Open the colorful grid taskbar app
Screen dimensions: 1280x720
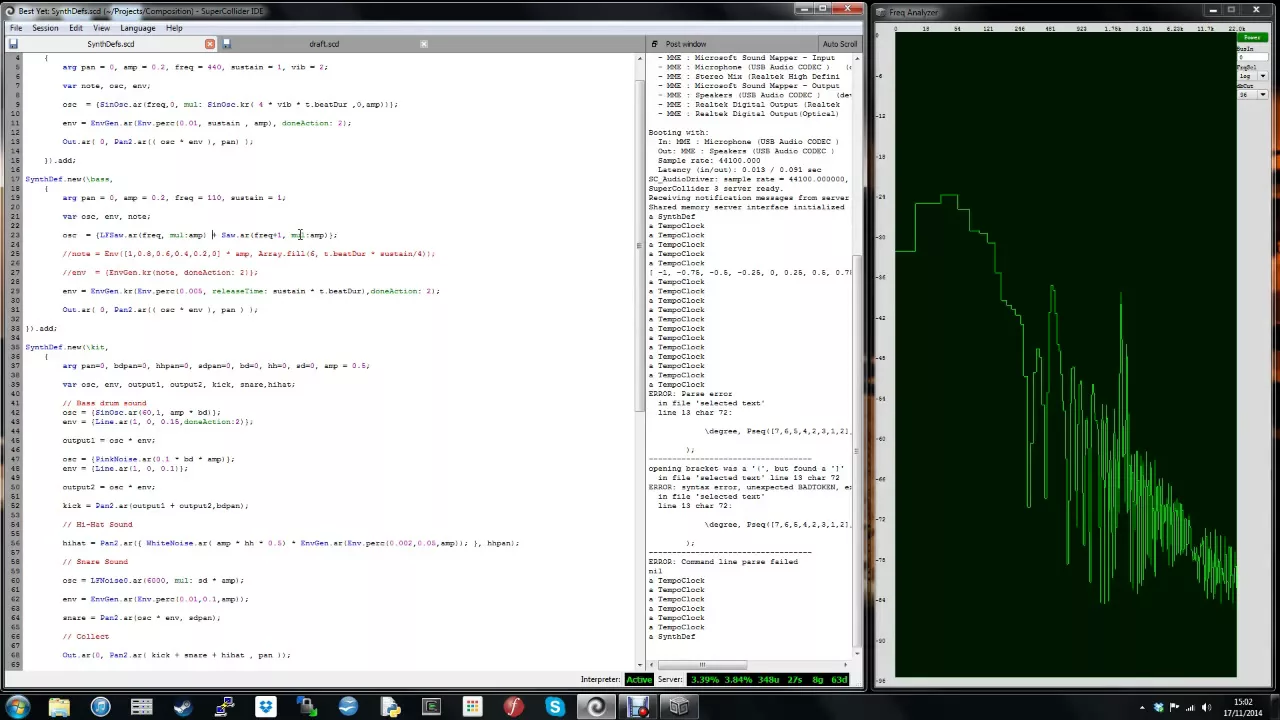click(x=472, y=707)
